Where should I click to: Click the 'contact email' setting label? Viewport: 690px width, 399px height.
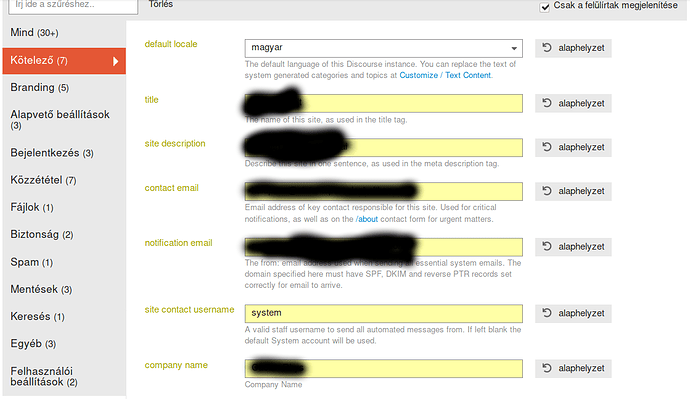click(171, 188)
